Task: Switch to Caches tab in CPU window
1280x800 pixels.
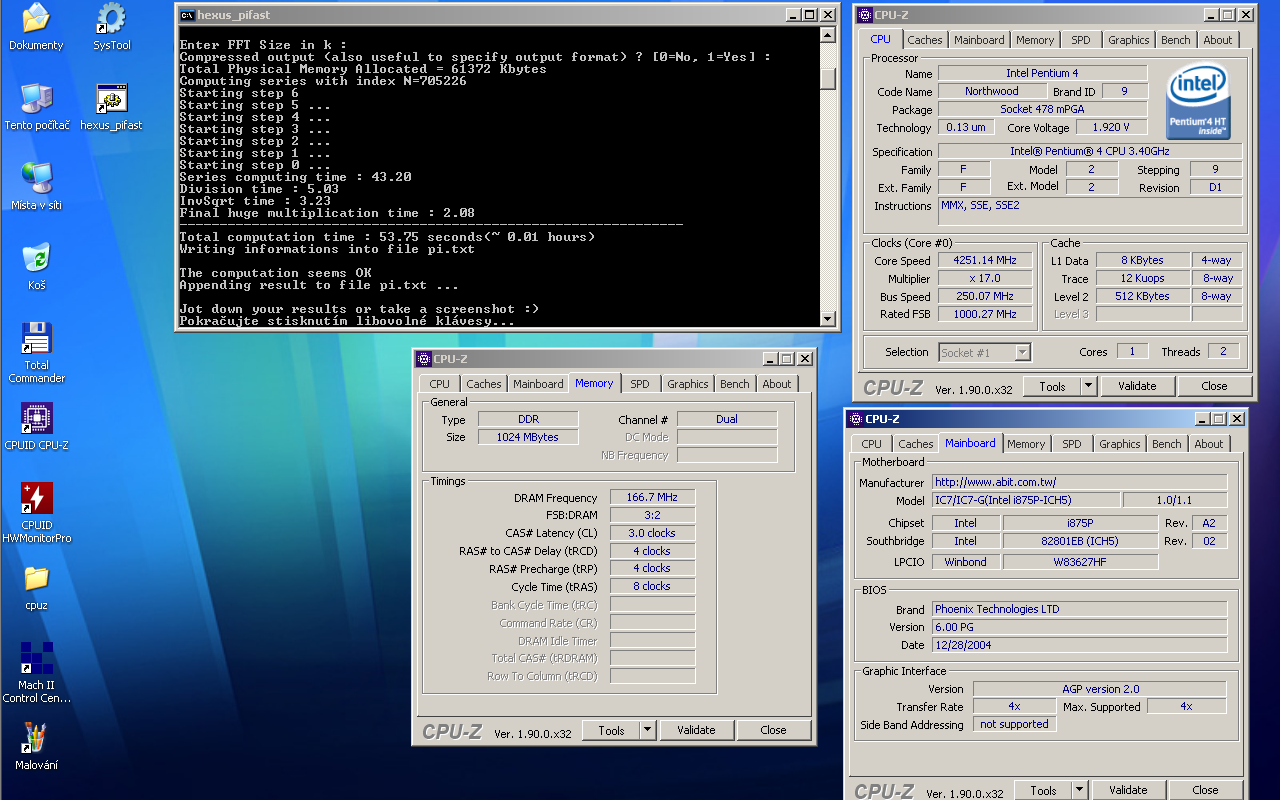Action: [x=925, y=40]
